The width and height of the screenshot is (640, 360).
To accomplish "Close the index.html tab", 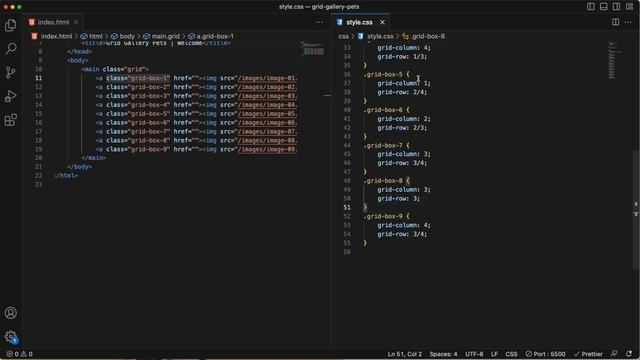I will point(76,22).
